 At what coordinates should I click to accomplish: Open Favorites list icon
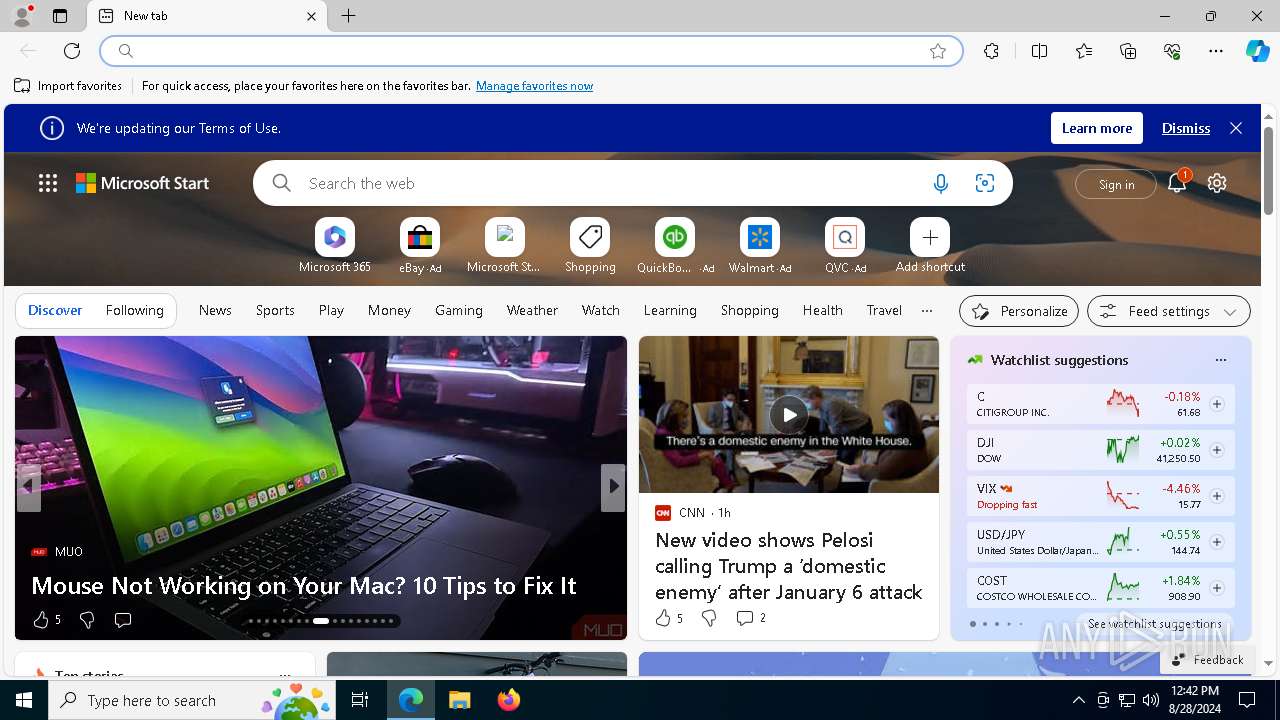pos(1084,51)
